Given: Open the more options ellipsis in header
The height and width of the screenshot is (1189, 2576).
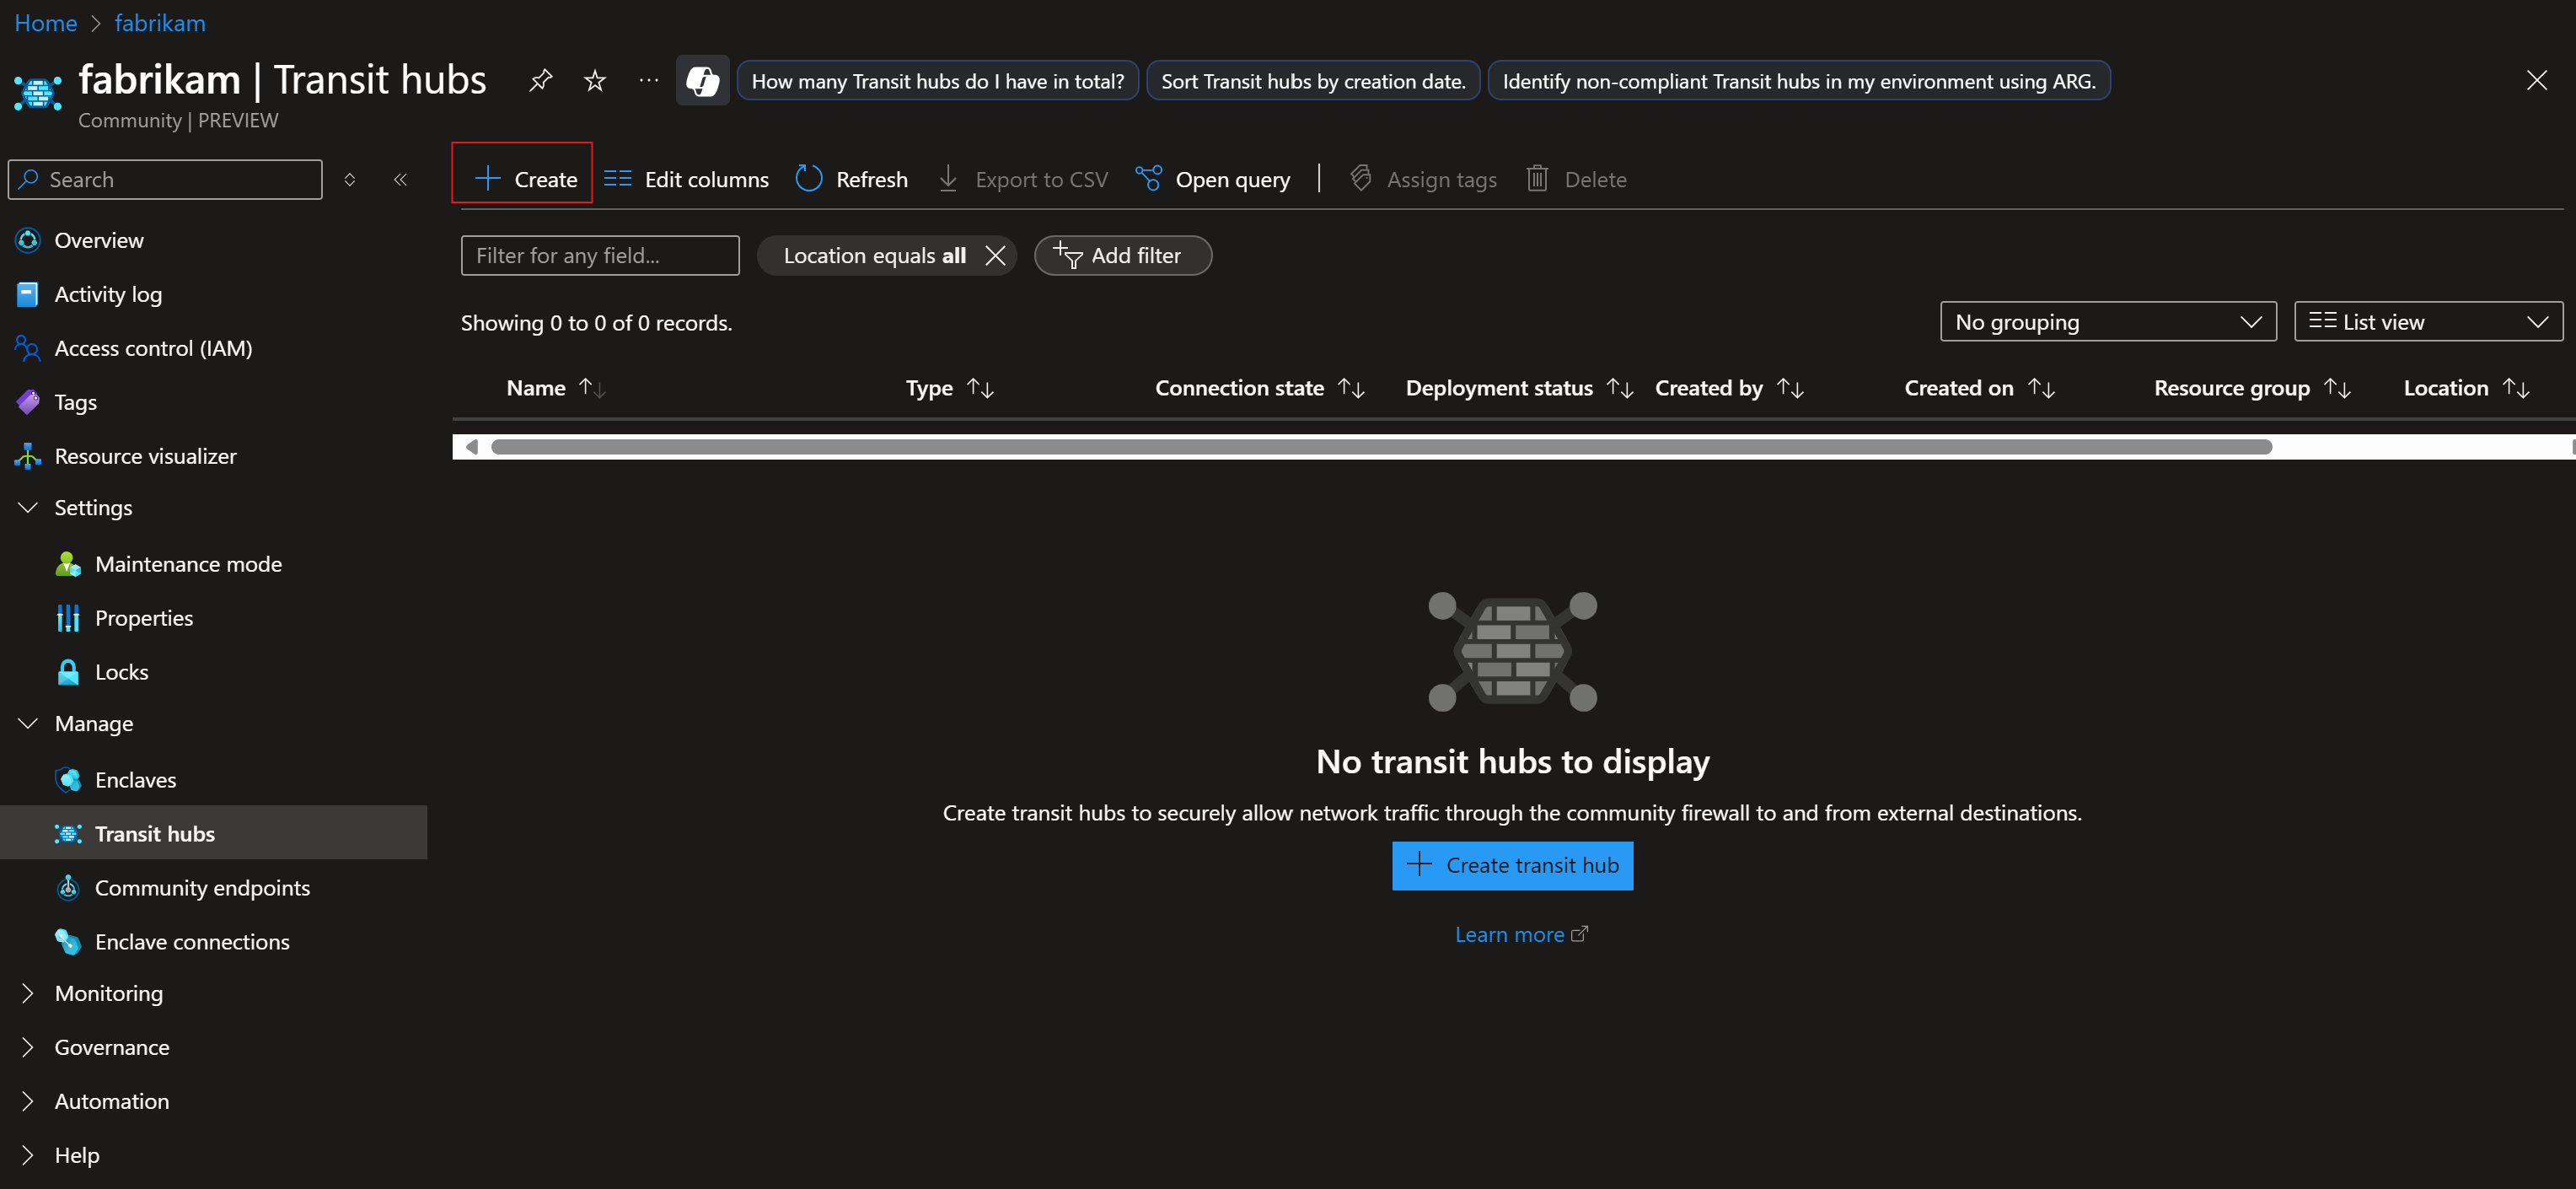Looking at the screenshot, I should click(649, 80).
